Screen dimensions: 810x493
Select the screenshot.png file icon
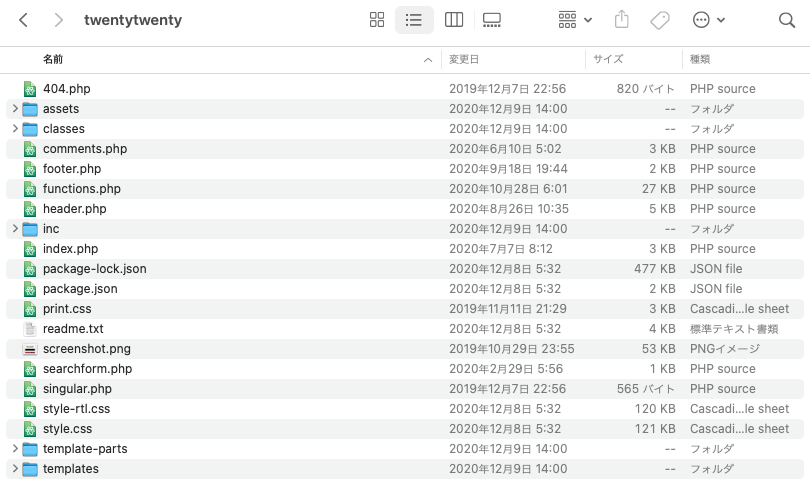[30, 349]
